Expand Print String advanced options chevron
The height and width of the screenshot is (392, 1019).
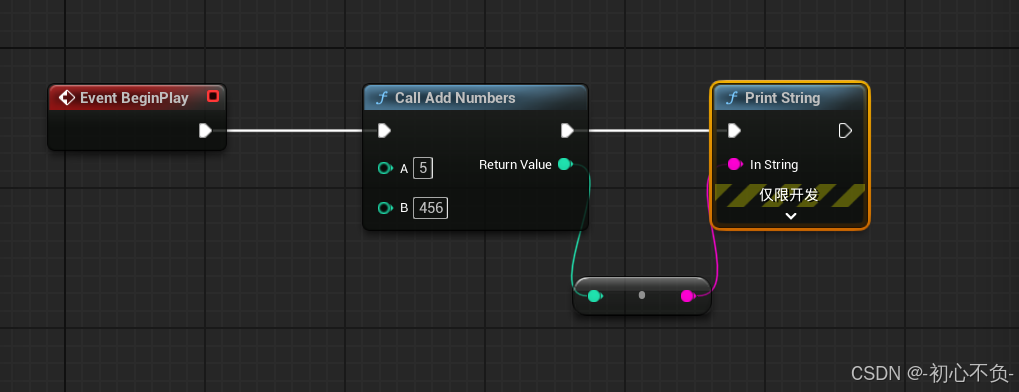tap(790, 216)
